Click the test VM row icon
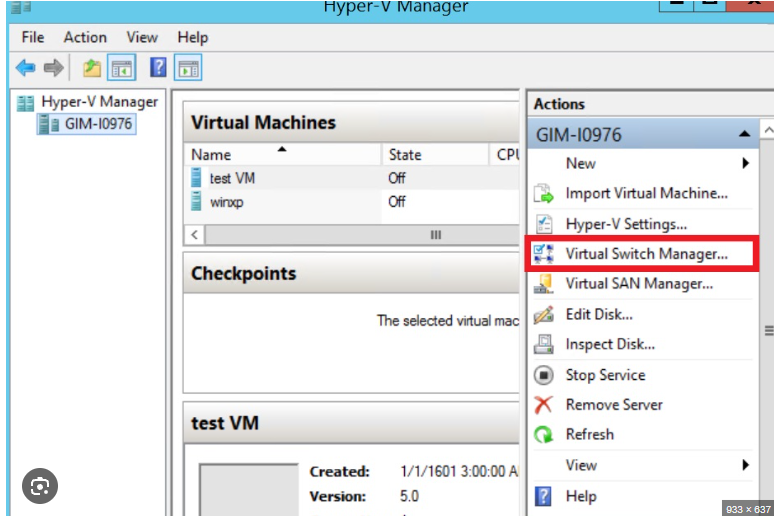 click(196, 177)
